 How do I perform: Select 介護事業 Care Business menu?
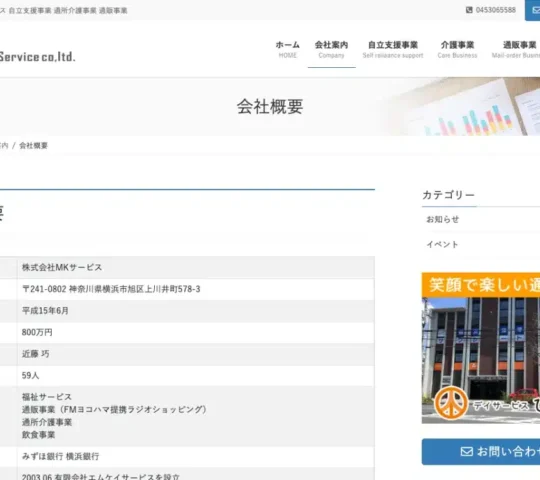(x=457, y=50)
